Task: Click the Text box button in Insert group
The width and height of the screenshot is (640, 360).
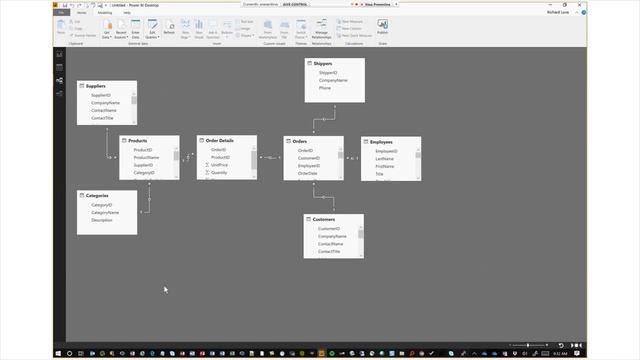Action: pos(244,22)
